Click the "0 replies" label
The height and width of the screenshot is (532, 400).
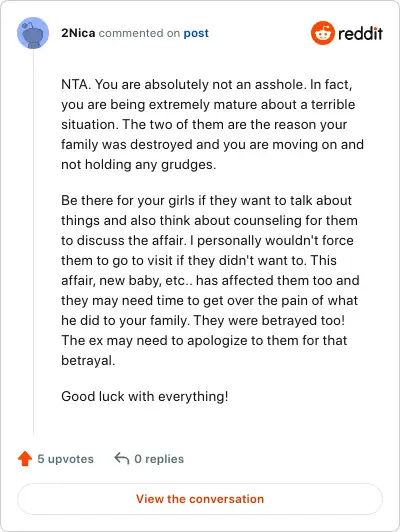[159, 459]
